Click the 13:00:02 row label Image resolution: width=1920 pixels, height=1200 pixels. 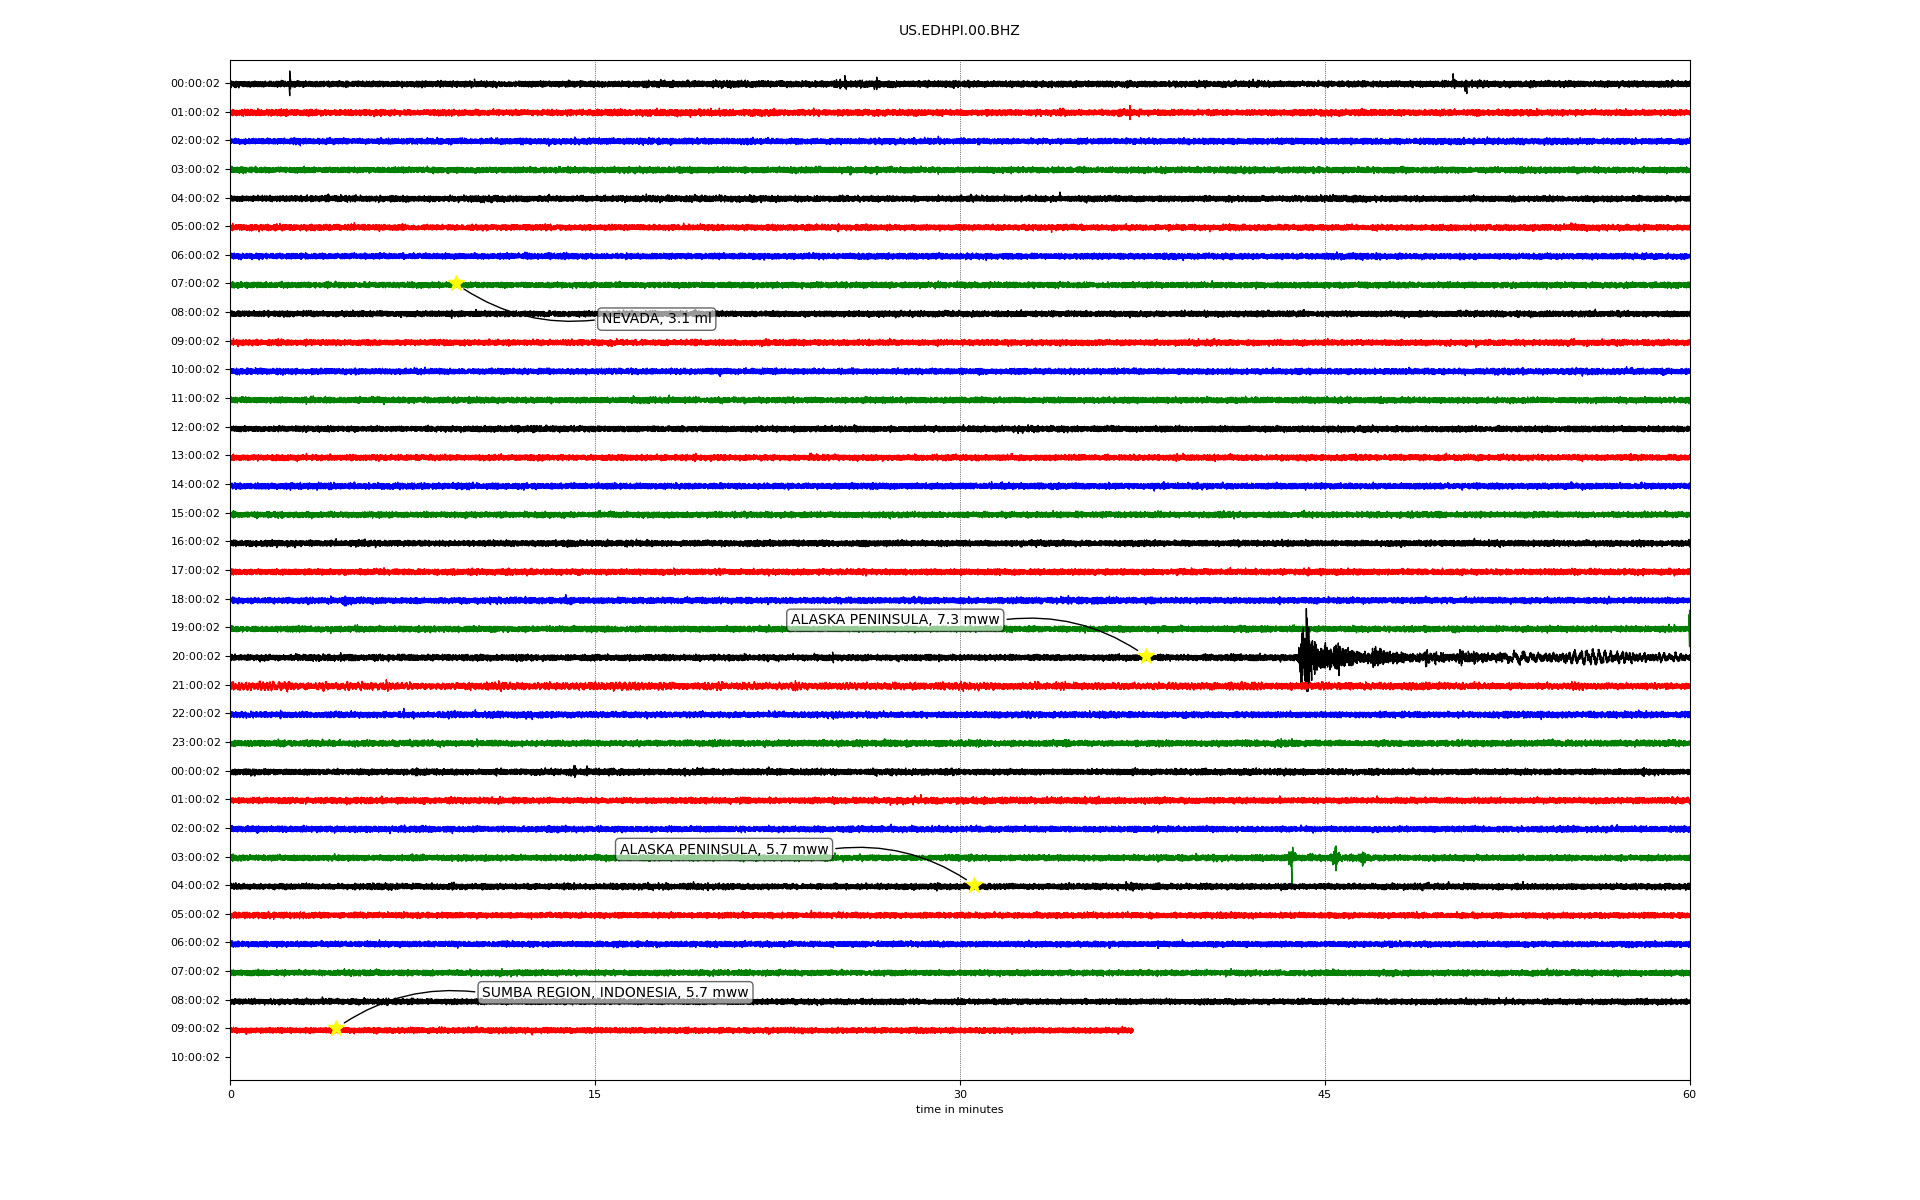coord(195,456)
